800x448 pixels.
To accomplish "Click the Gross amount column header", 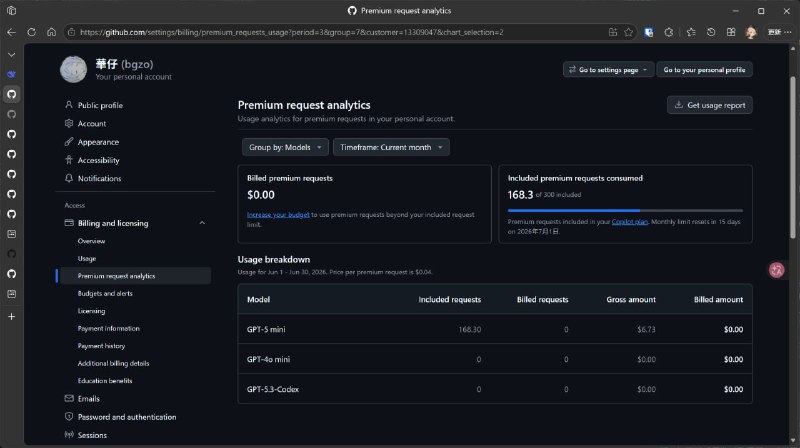I will (631, 300).
